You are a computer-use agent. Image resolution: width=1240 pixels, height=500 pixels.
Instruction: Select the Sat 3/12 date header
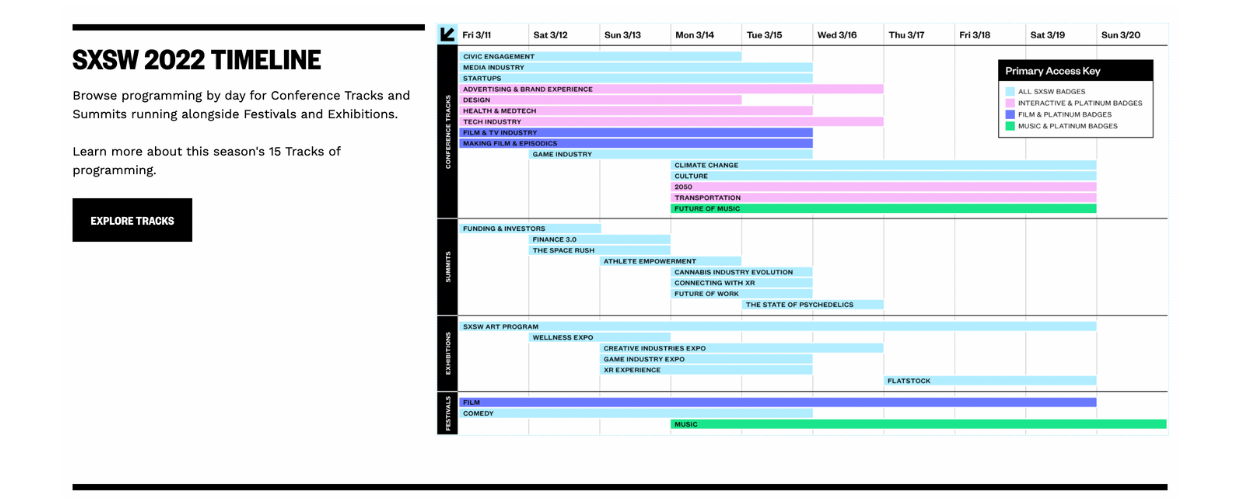point(550,35)
